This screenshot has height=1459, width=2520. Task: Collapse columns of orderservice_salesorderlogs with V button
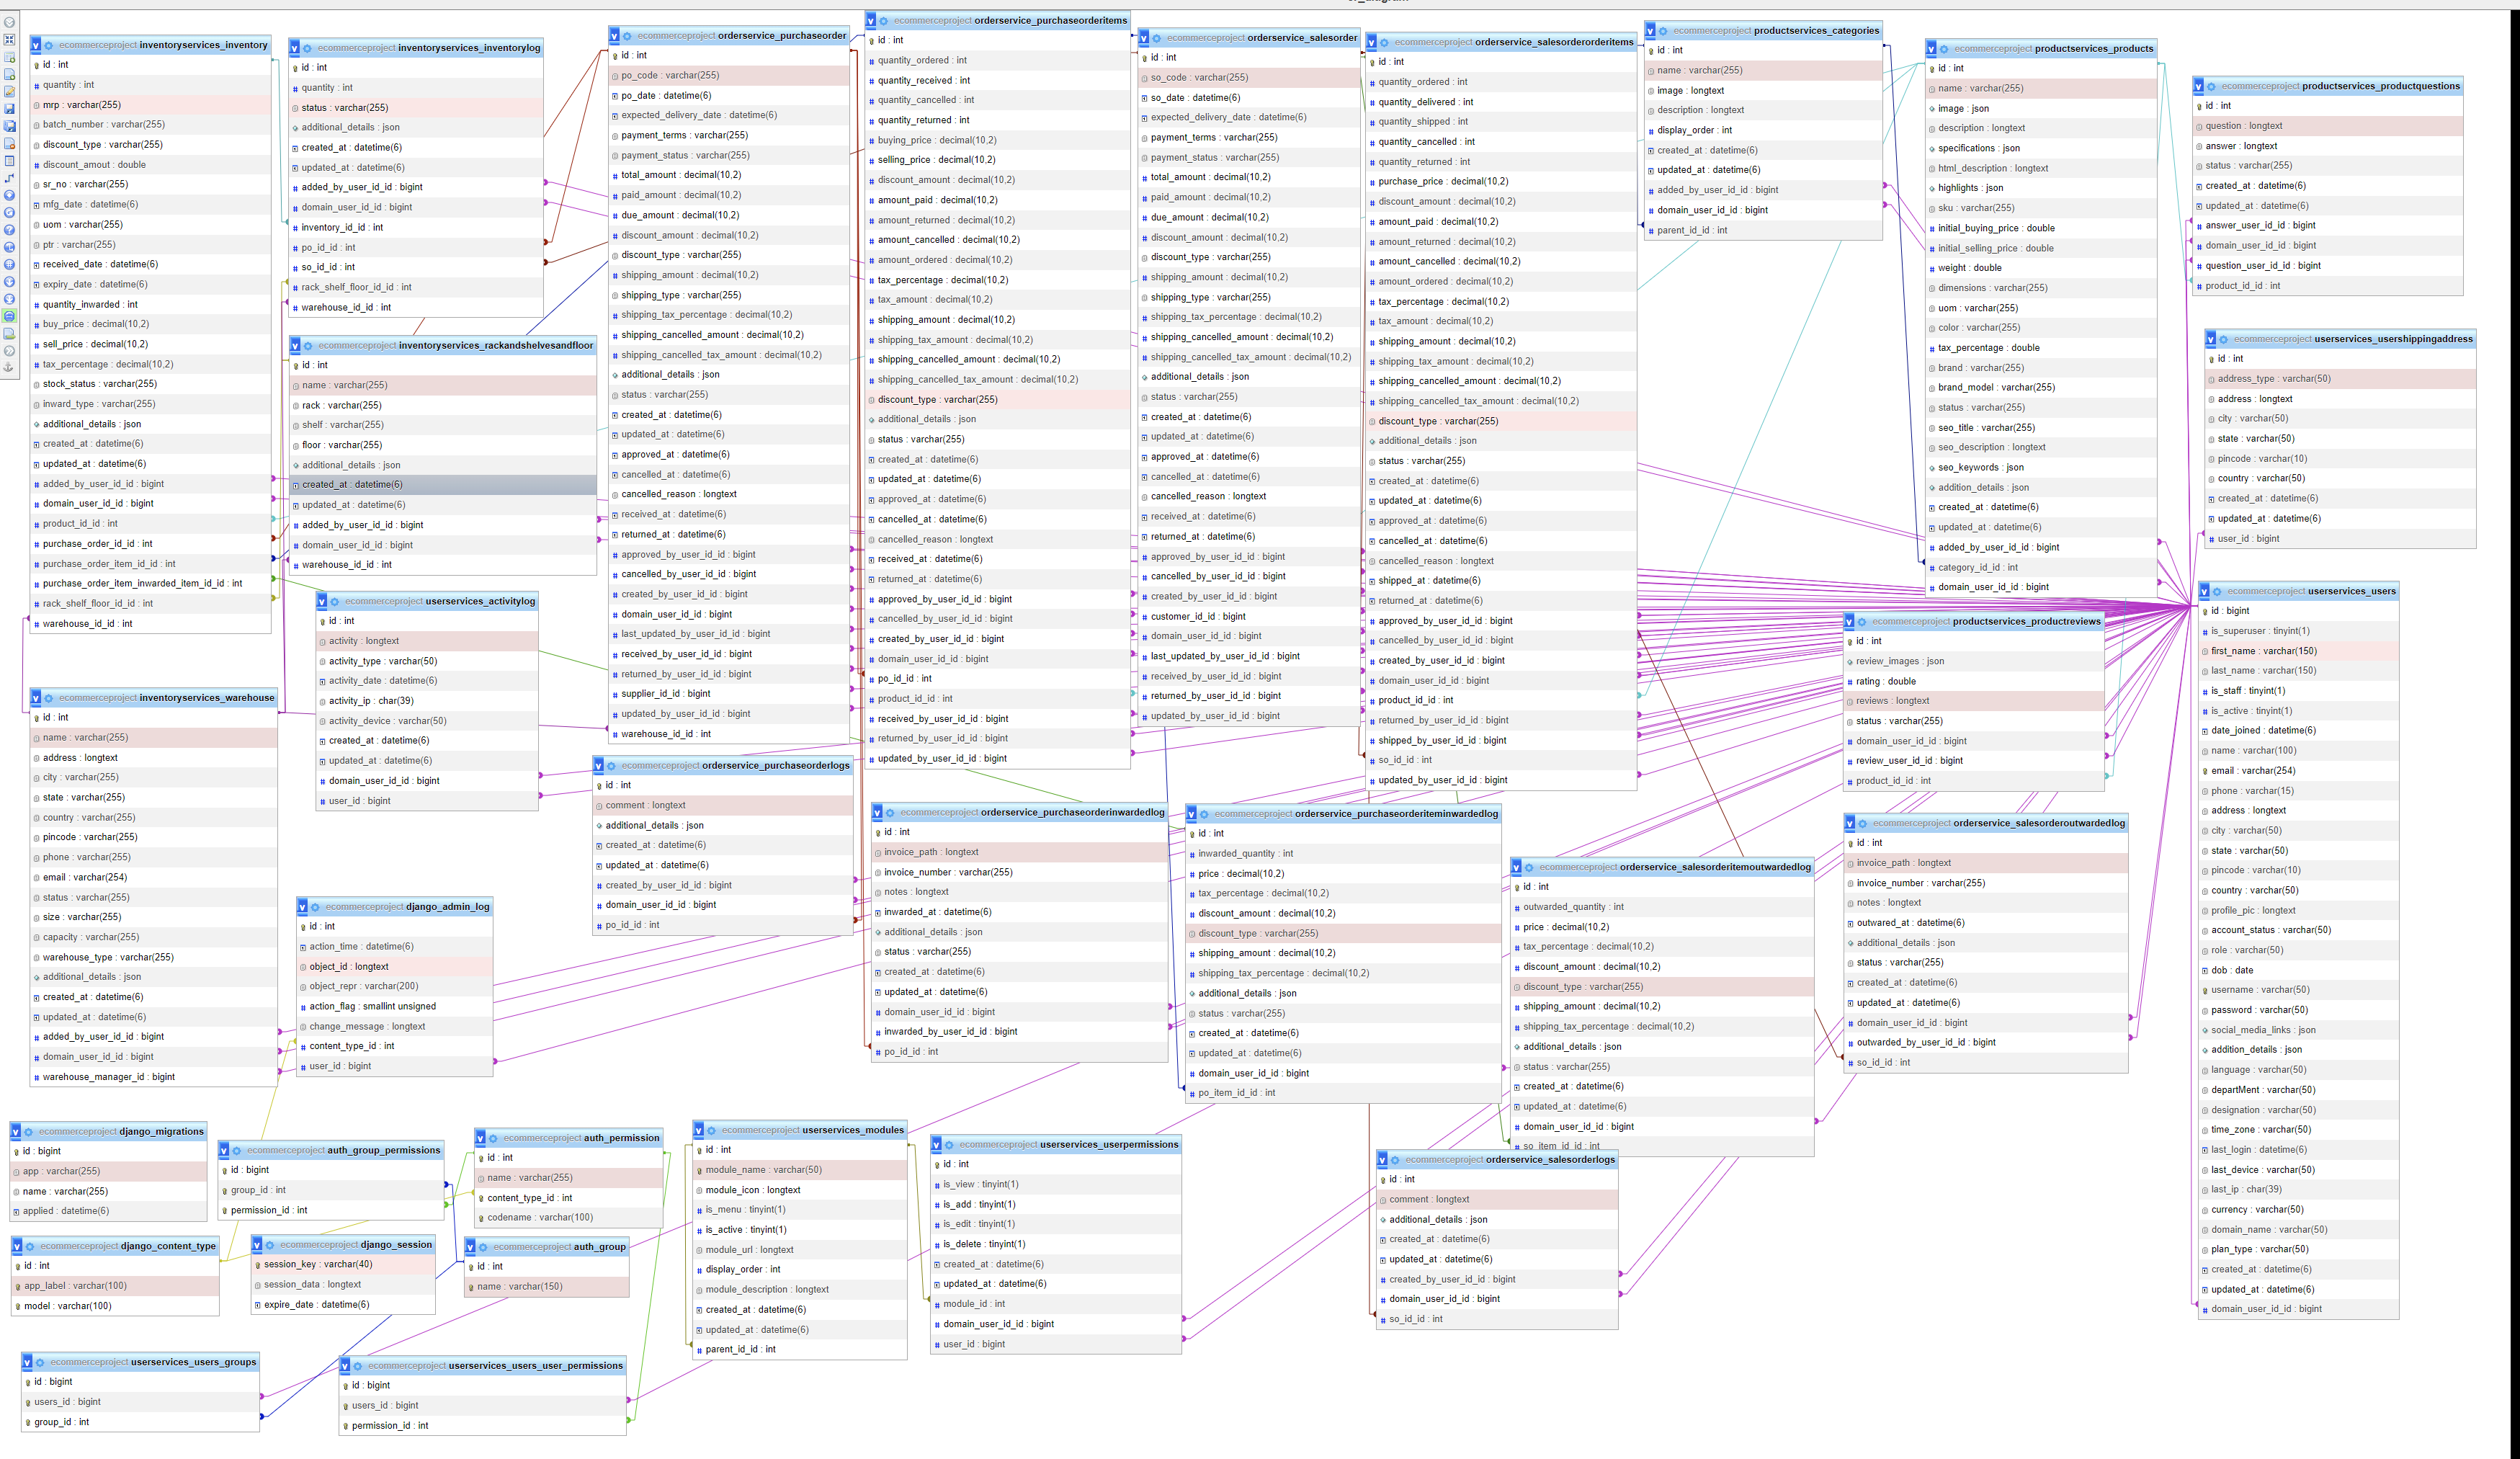tap(1382, 1161)
